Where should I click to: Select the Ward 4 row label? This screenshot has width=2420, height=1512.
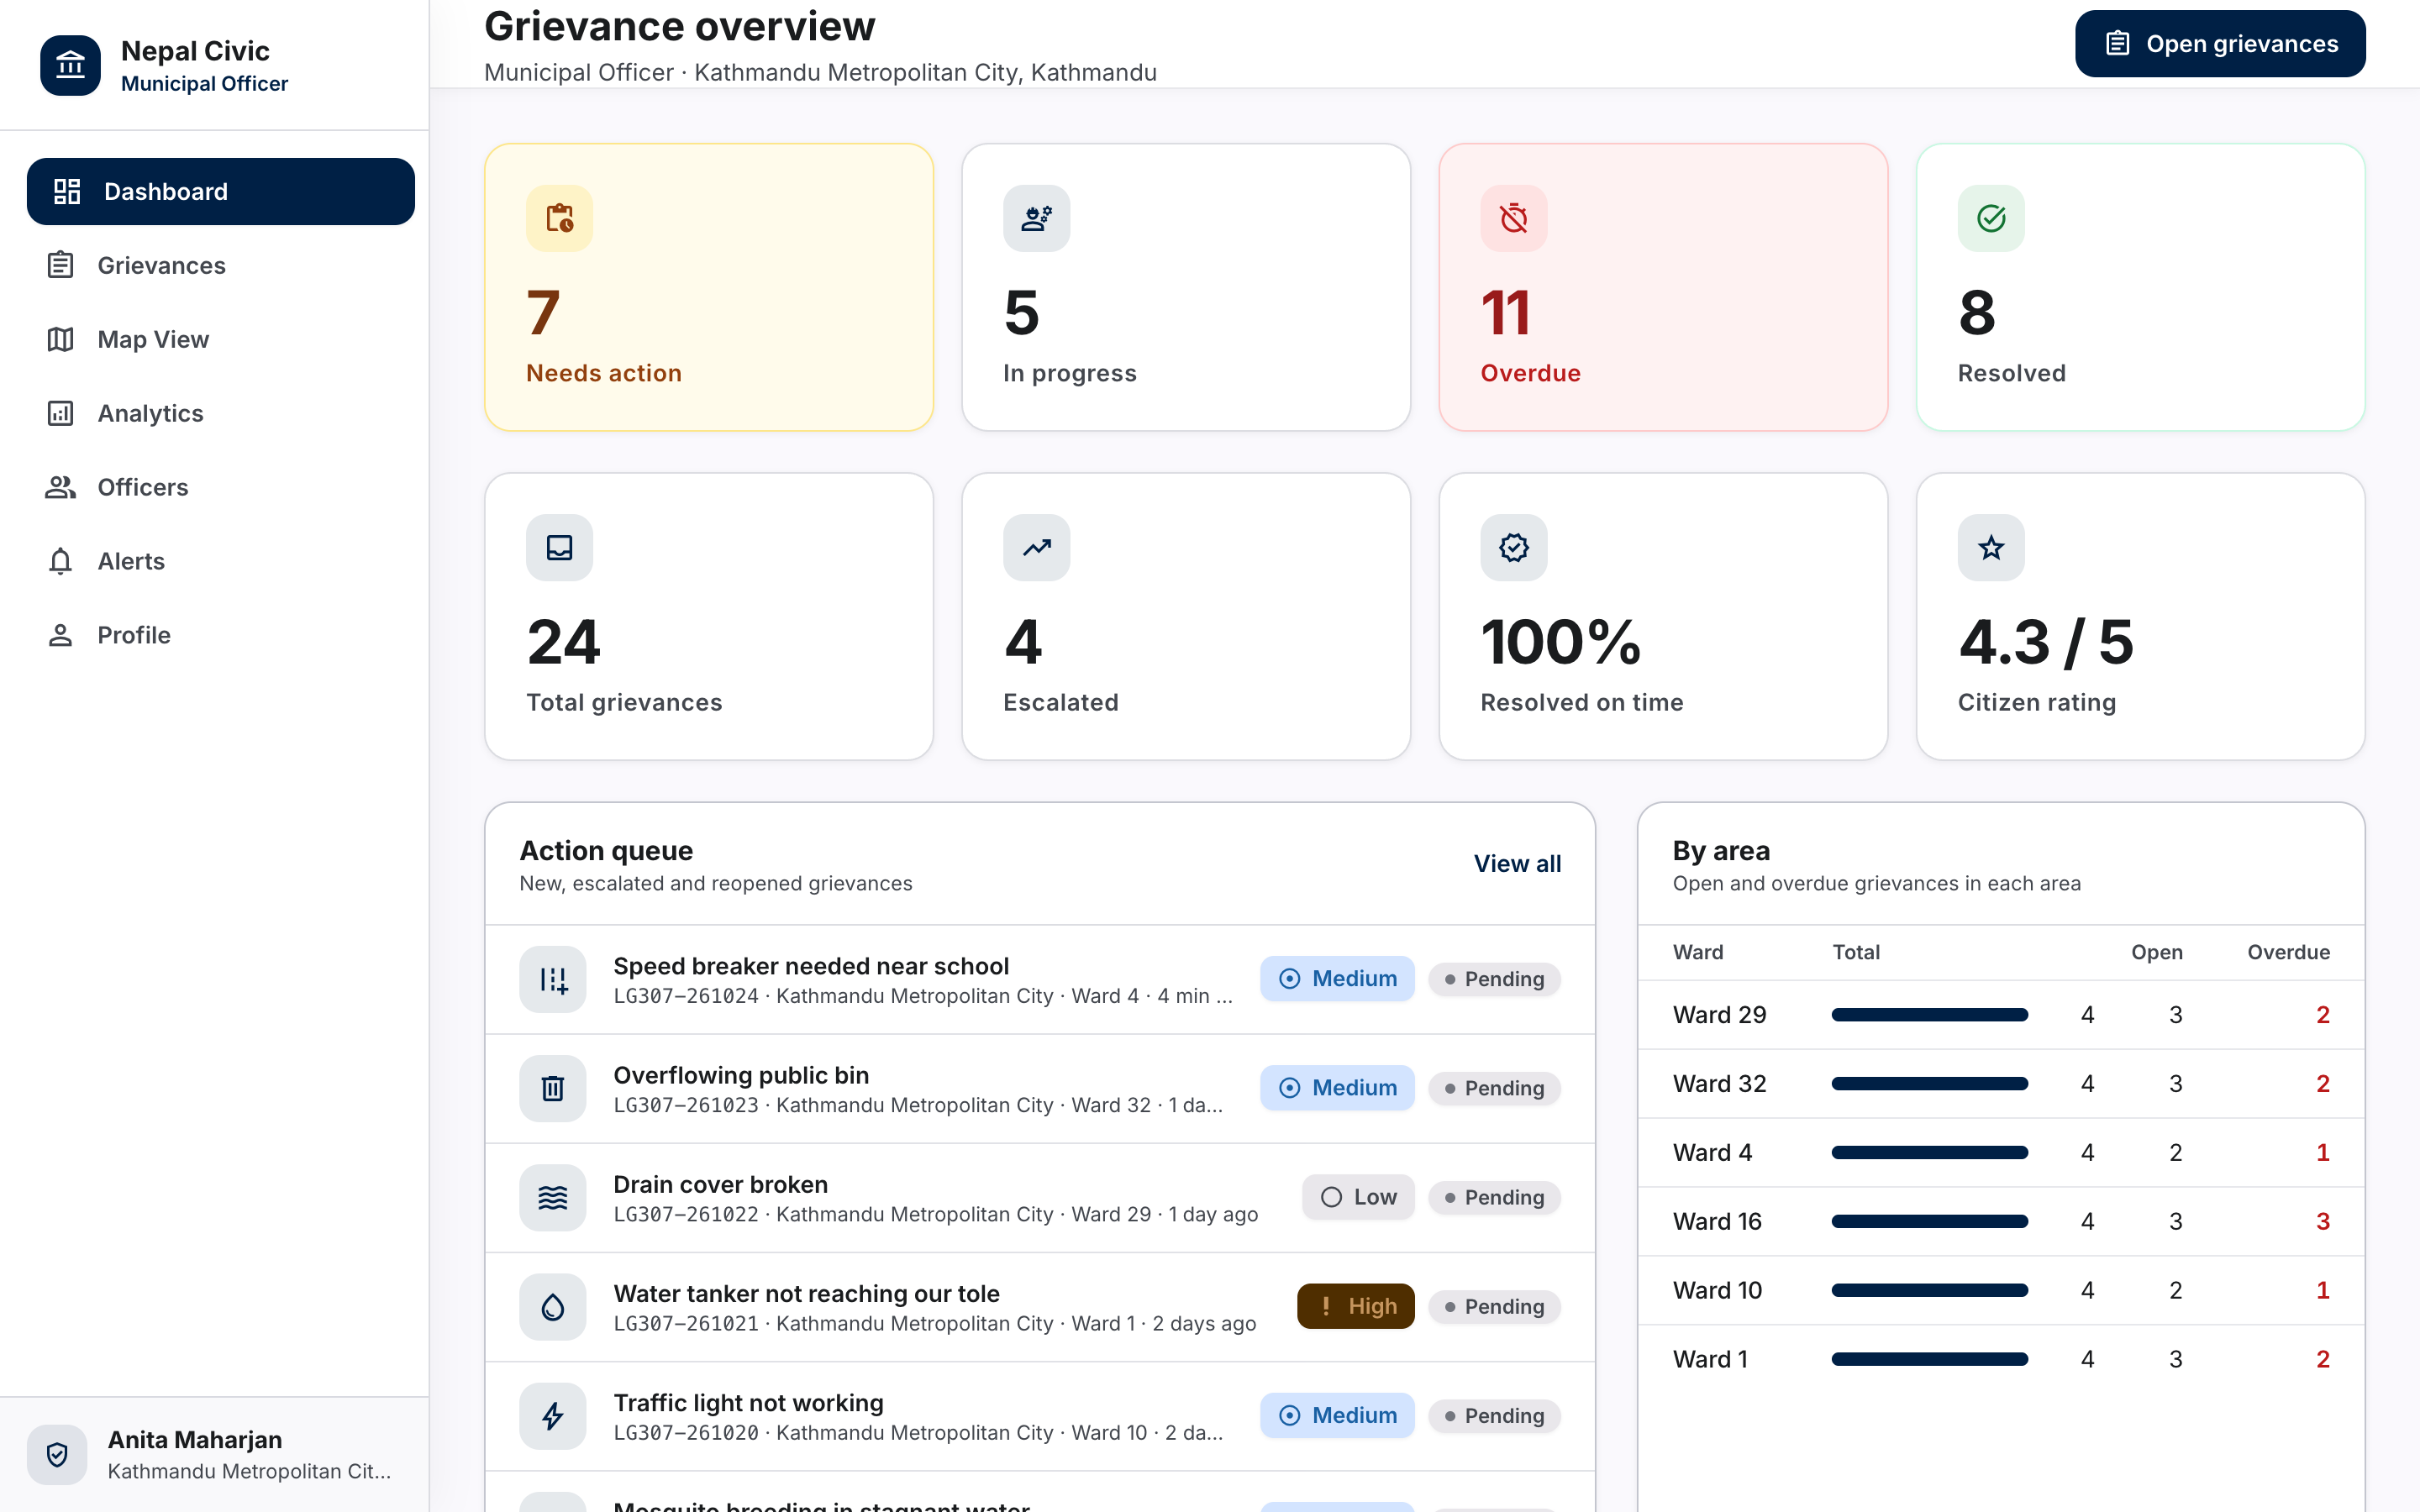(x=1712, y=1153)
